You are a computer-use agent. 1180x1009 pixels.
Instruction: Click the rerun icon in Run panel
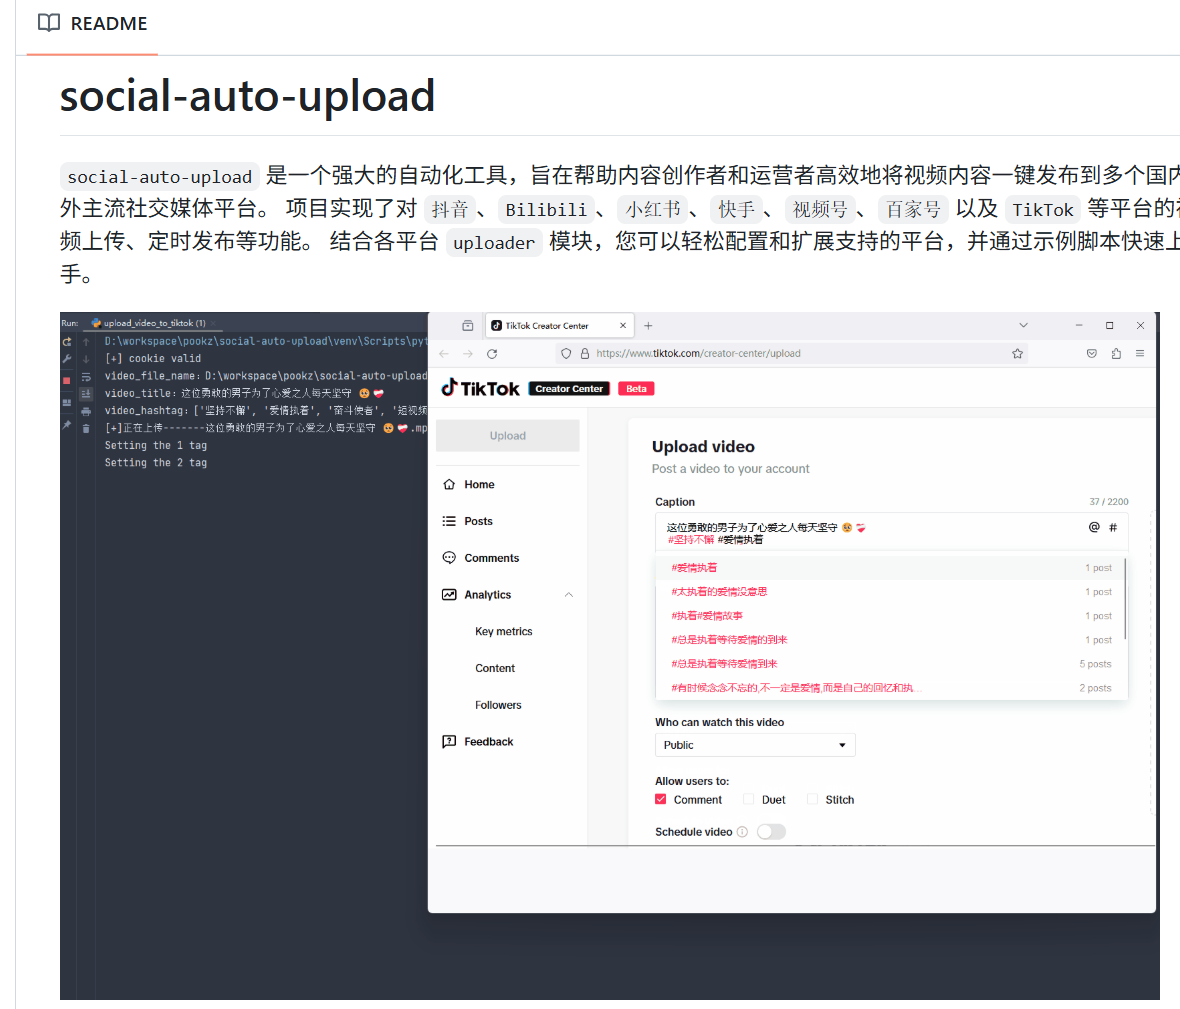[x=67, y=342]
